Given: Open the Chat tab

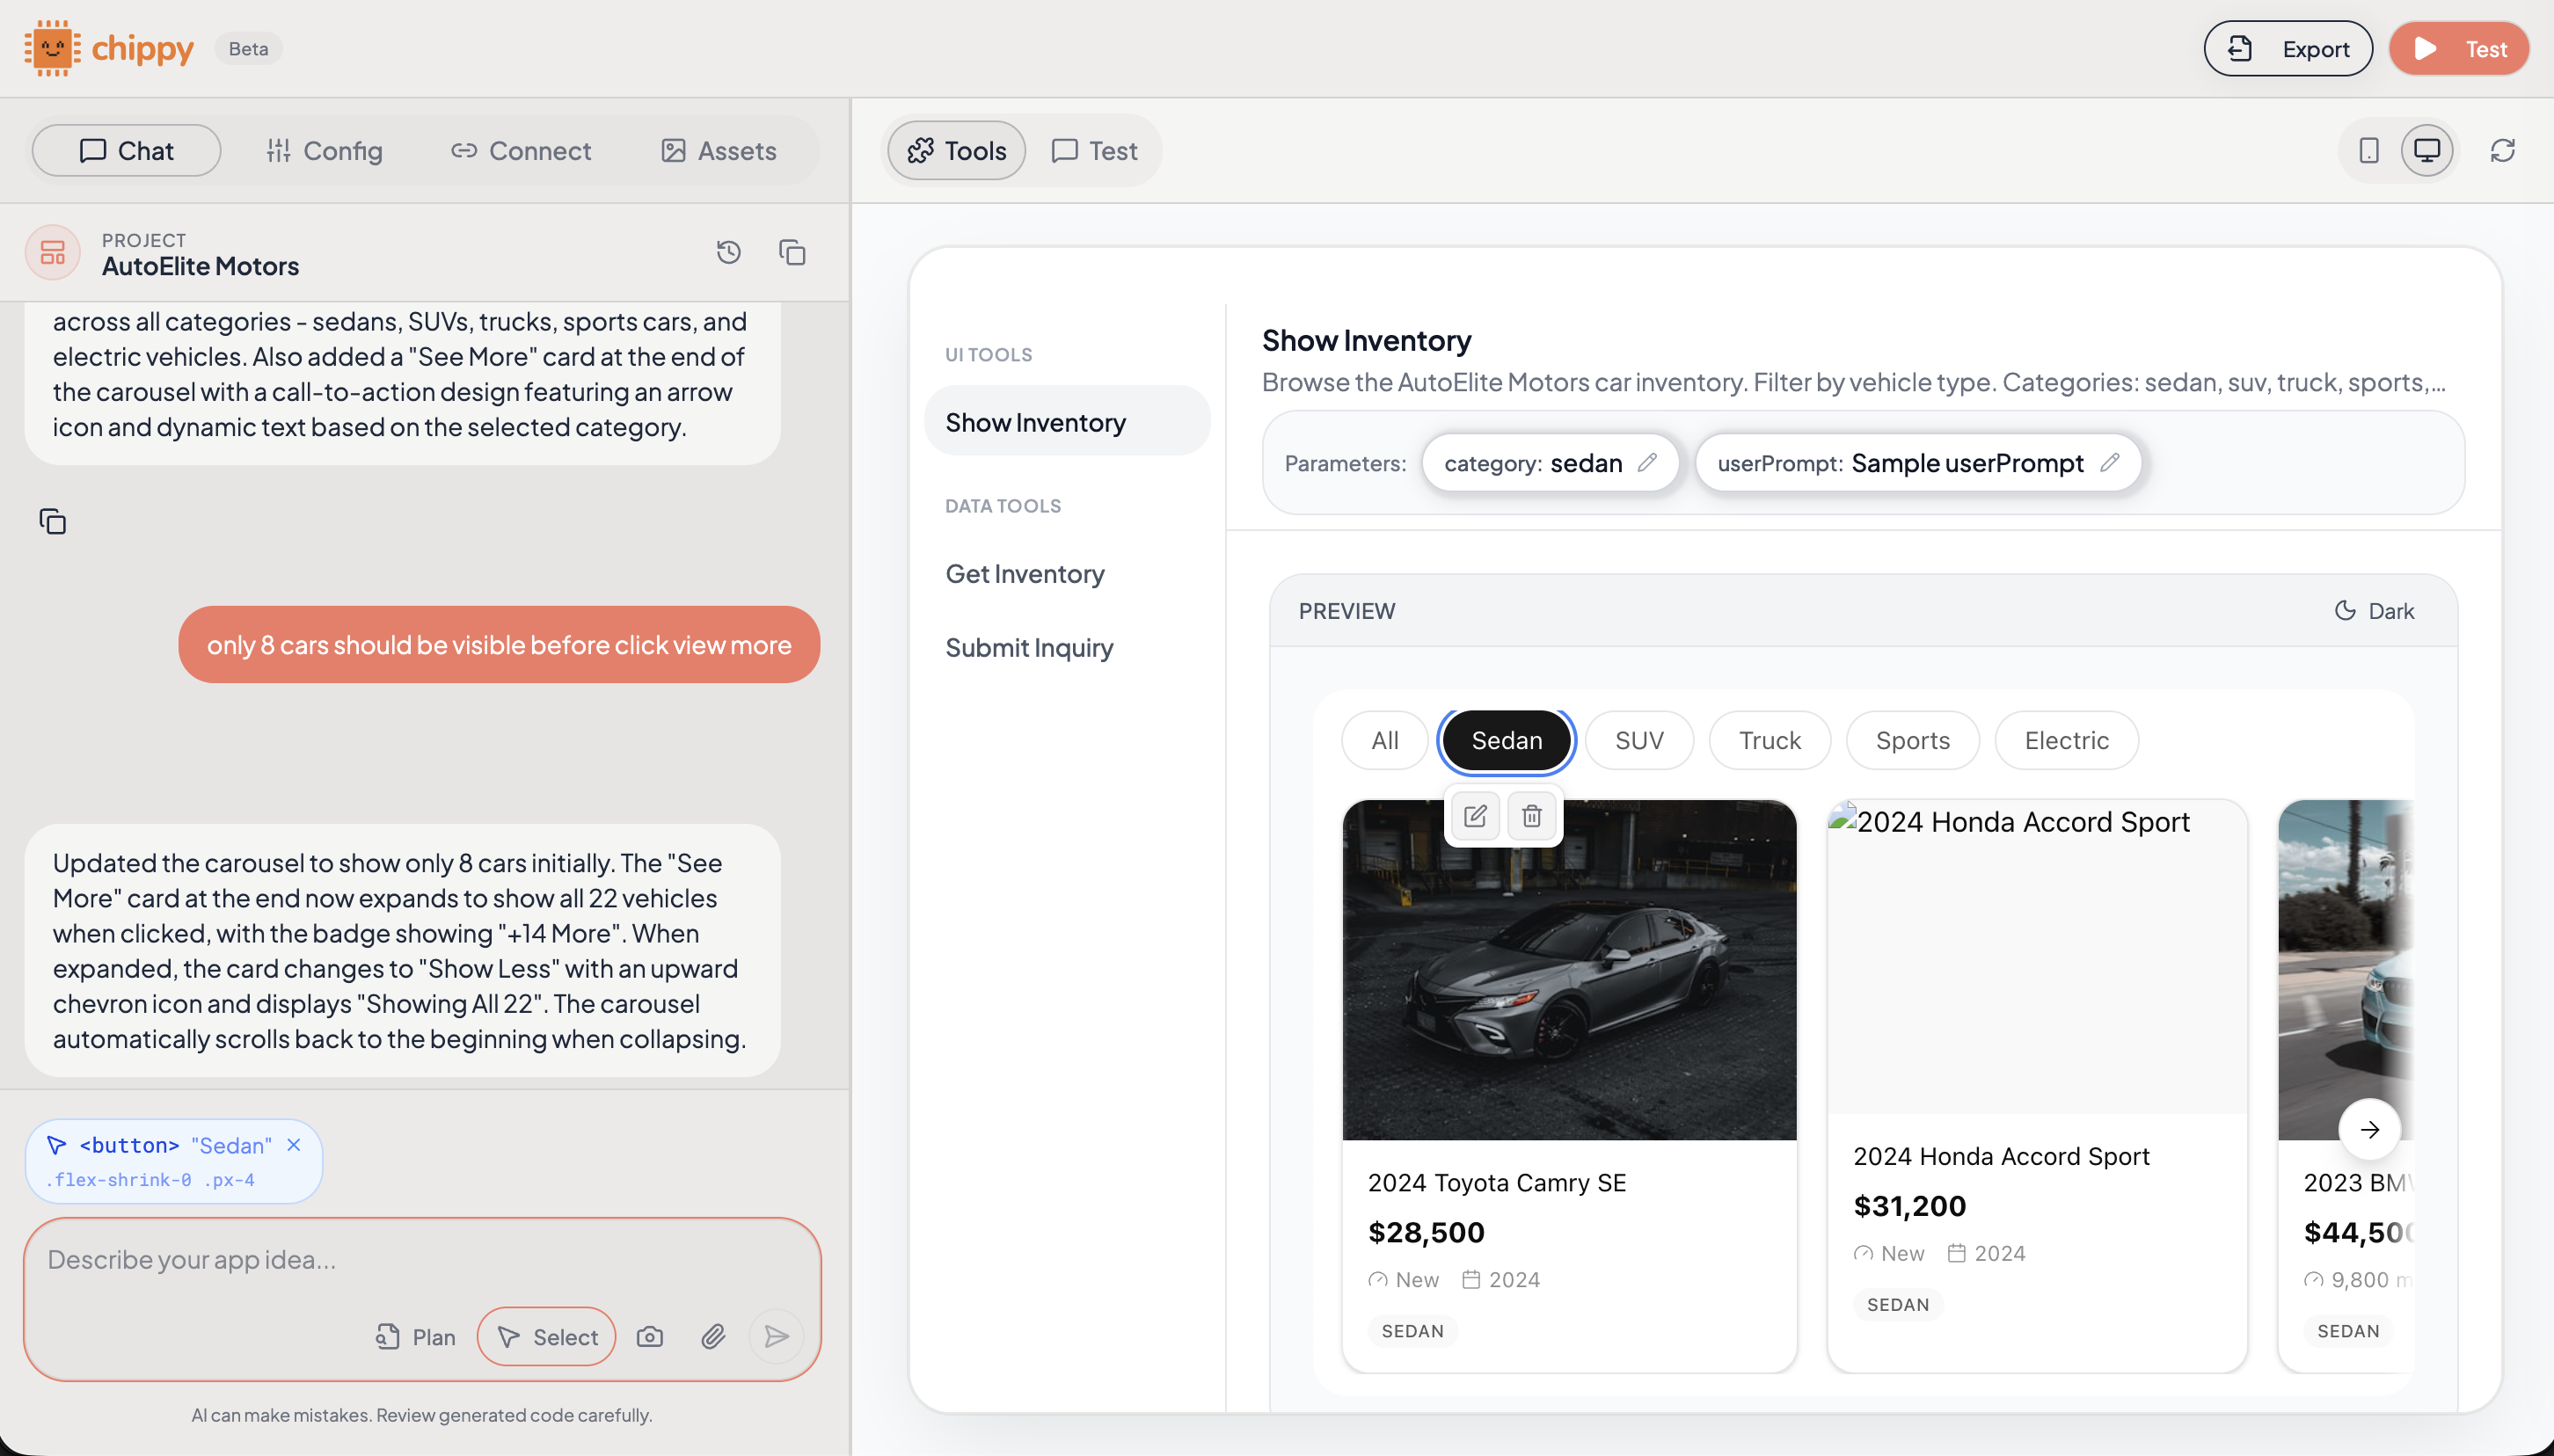Looking at the screenshot, I should [x=126, y=150].
